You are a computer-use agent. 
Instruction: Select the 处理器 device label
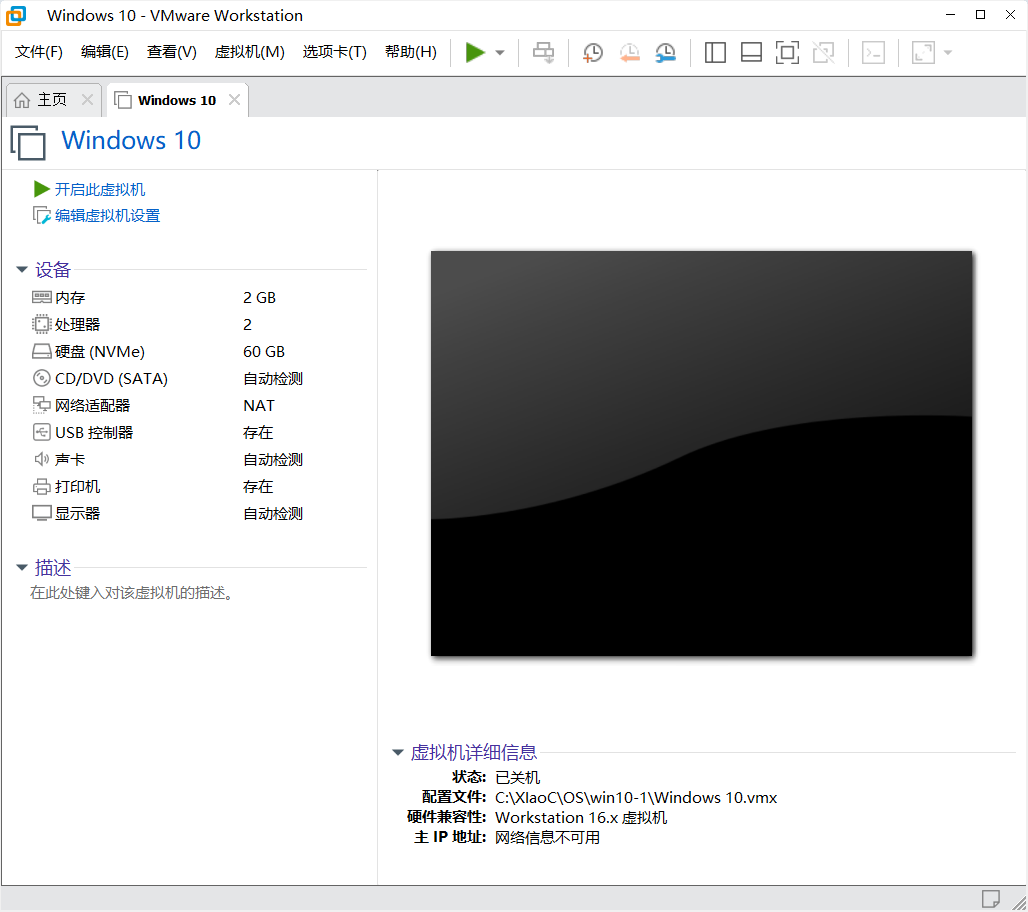[77, 325]
